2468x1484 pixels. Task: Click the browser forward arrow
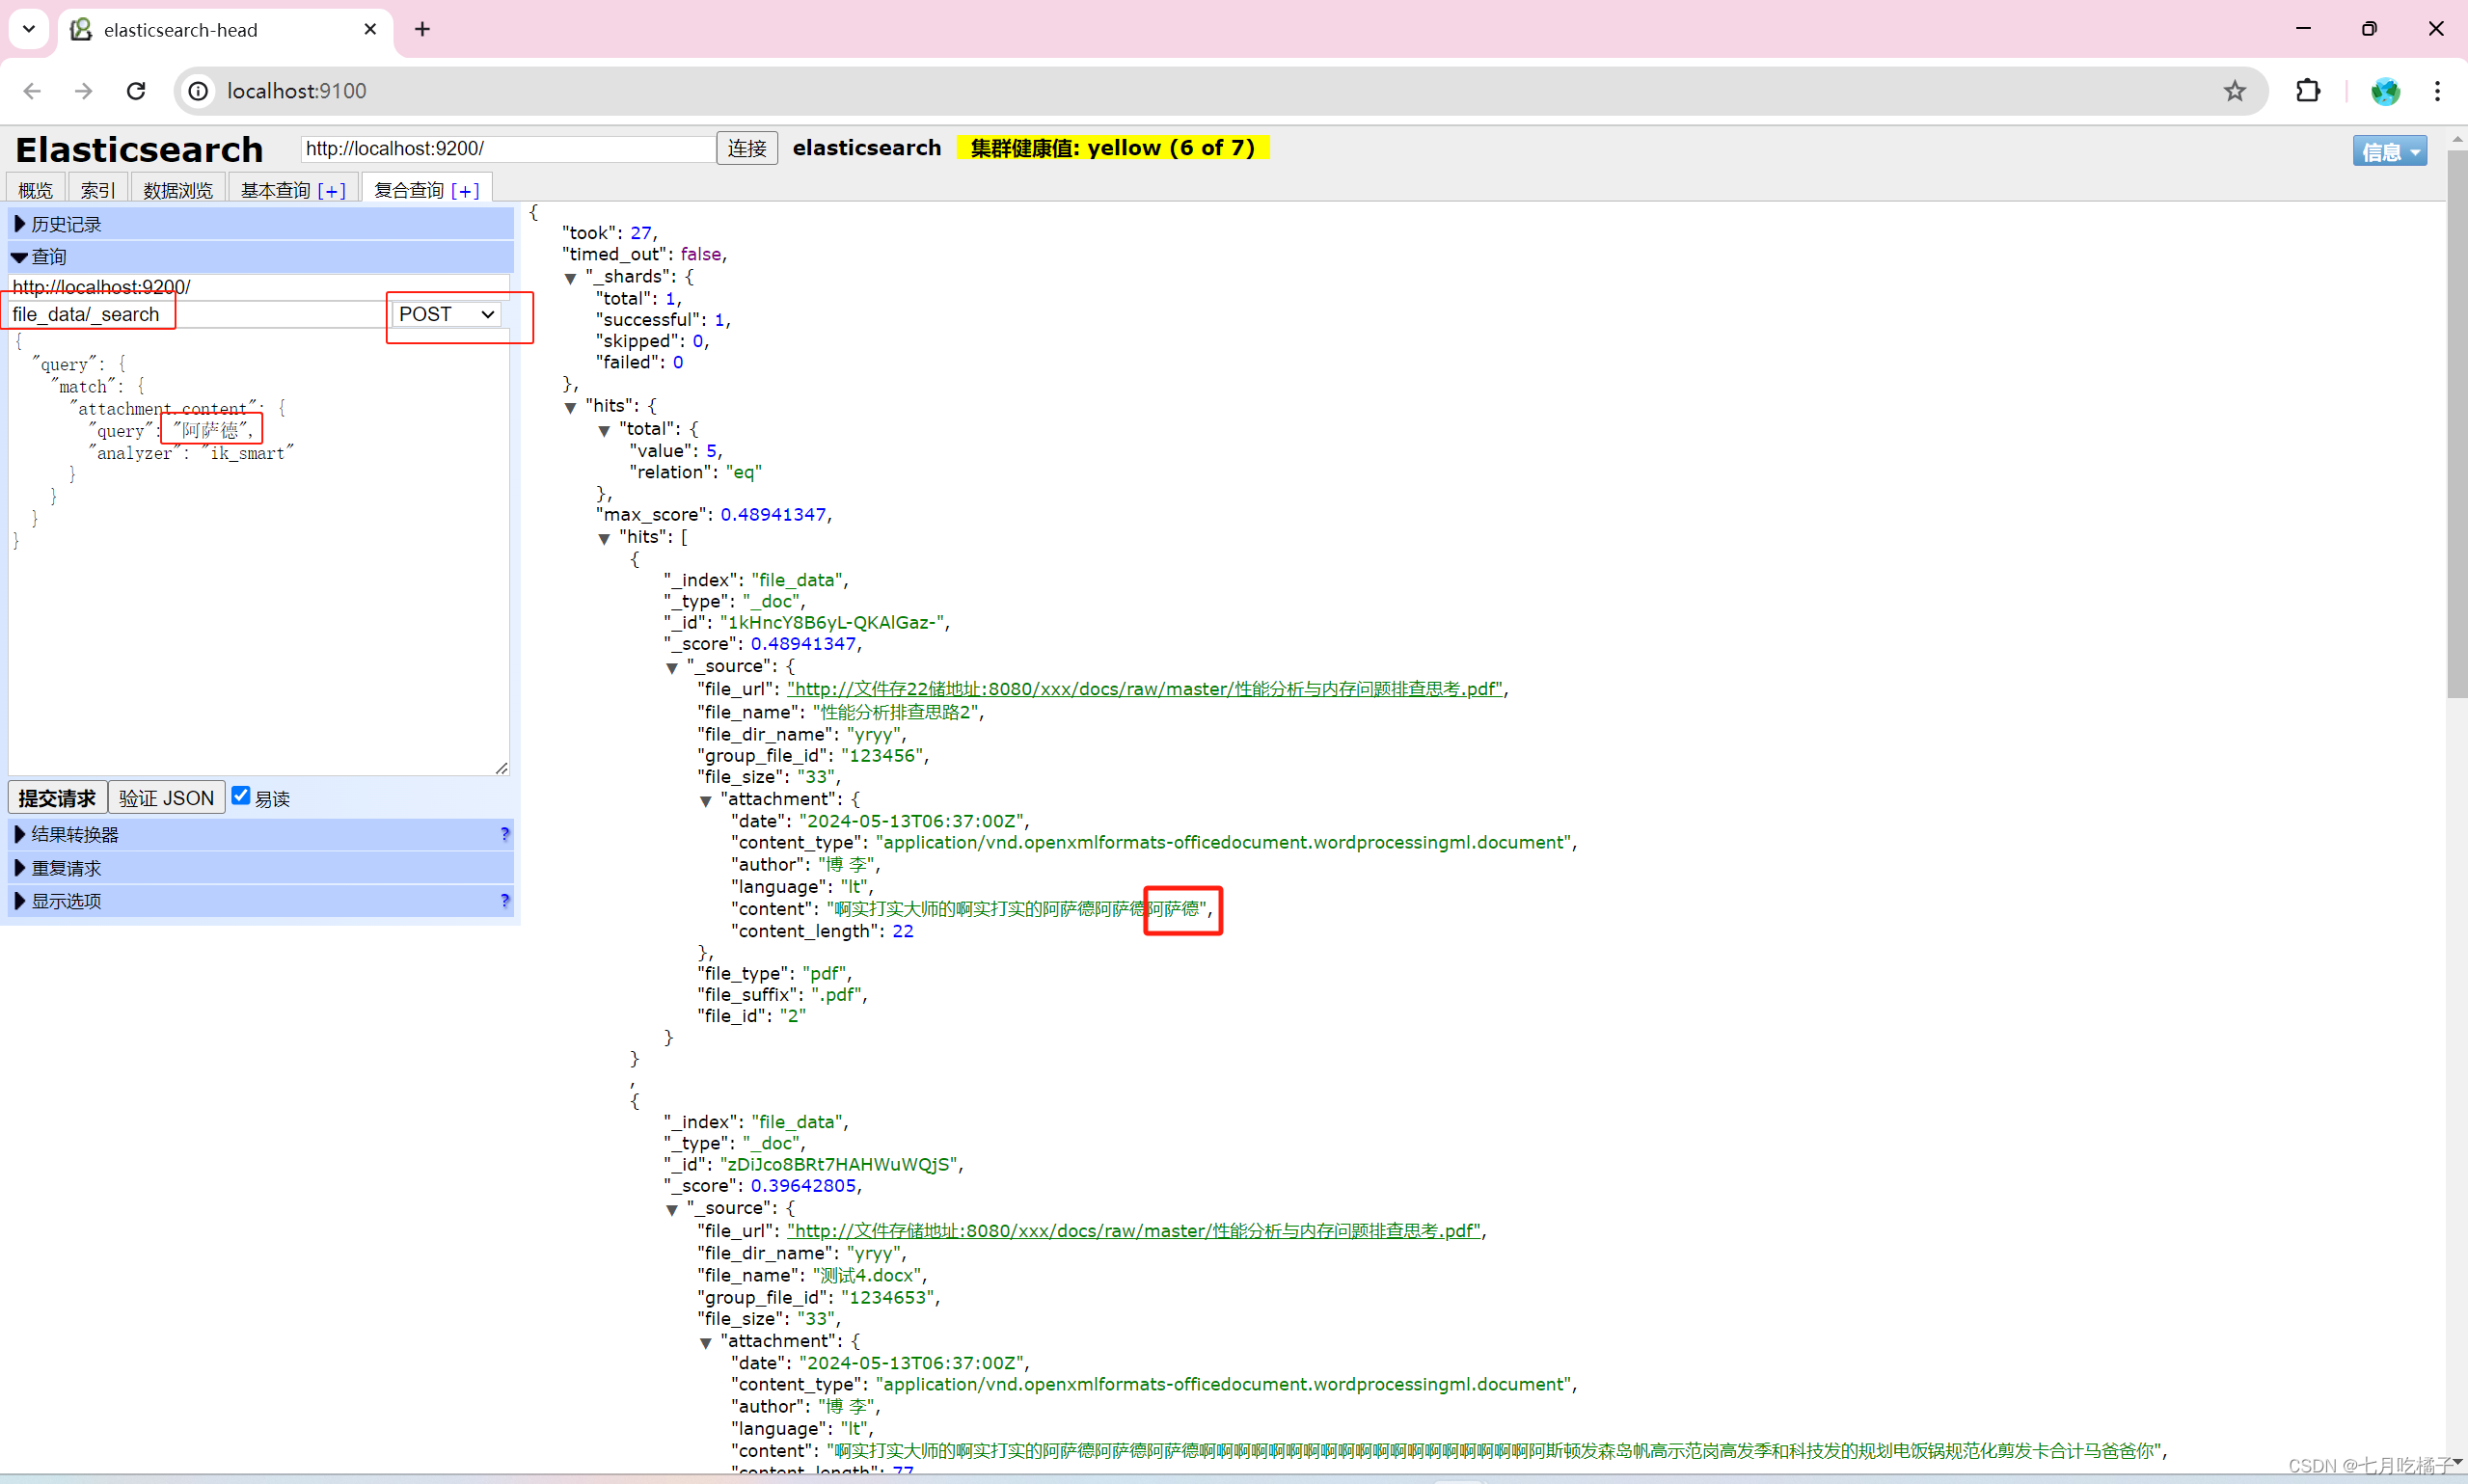[x=84, y=91]
